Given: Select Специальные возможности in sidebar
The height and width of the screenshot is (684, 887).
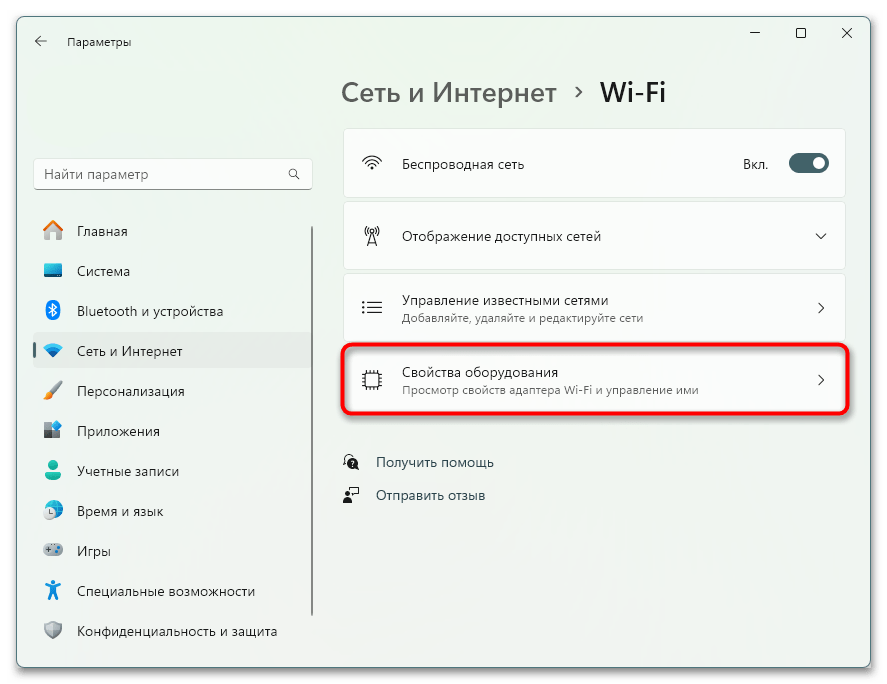Looking at the screenshot, I should coord(172,591).
